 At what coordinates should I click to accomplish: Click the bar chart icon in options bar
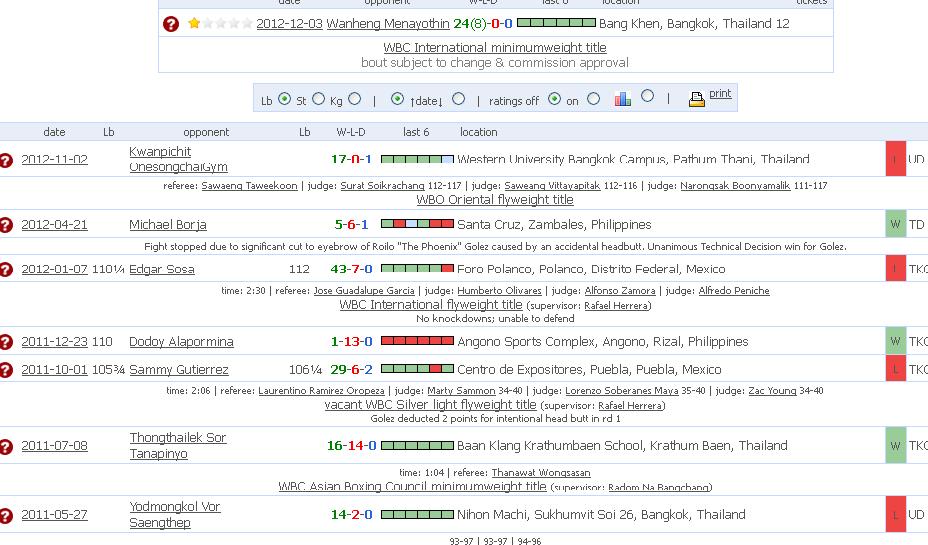(623, 99)
